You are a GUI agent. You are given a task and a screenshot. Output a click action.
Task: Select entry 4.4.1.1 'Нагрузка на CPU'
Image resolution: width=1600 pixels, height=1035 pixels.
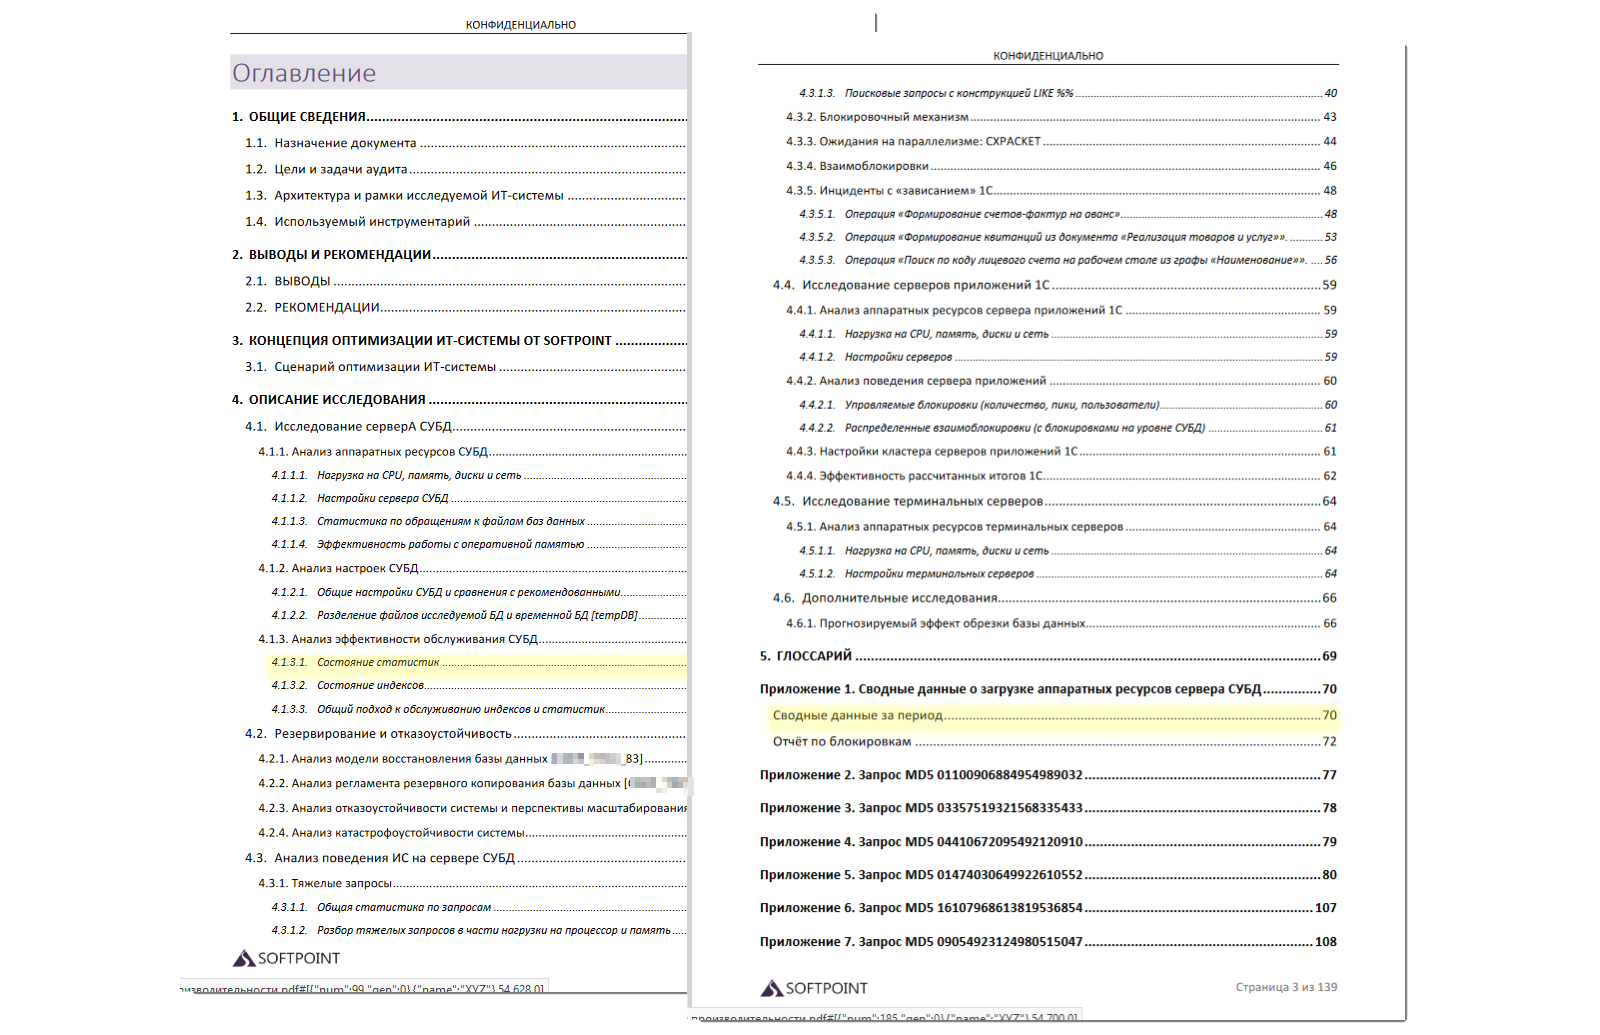(x=1068, y=334)
